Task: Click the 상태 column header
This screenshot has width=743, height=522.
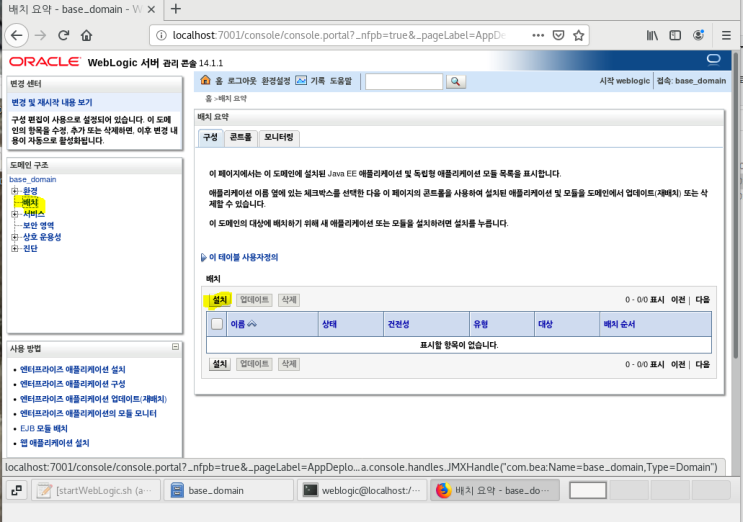Action: pos(329,324)
